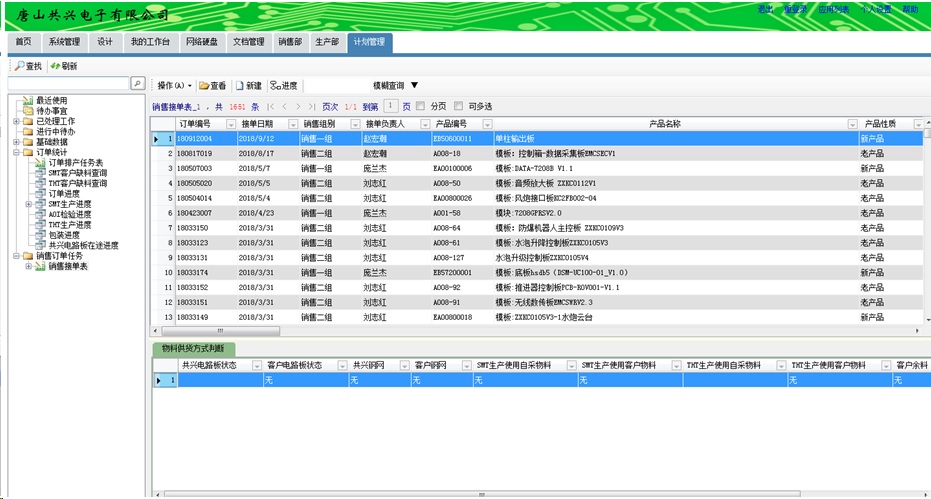Tick the 可多选 multi-select checkbox
Screen dimensions: 931x499
pyautogui.click(x=459, y=106)
